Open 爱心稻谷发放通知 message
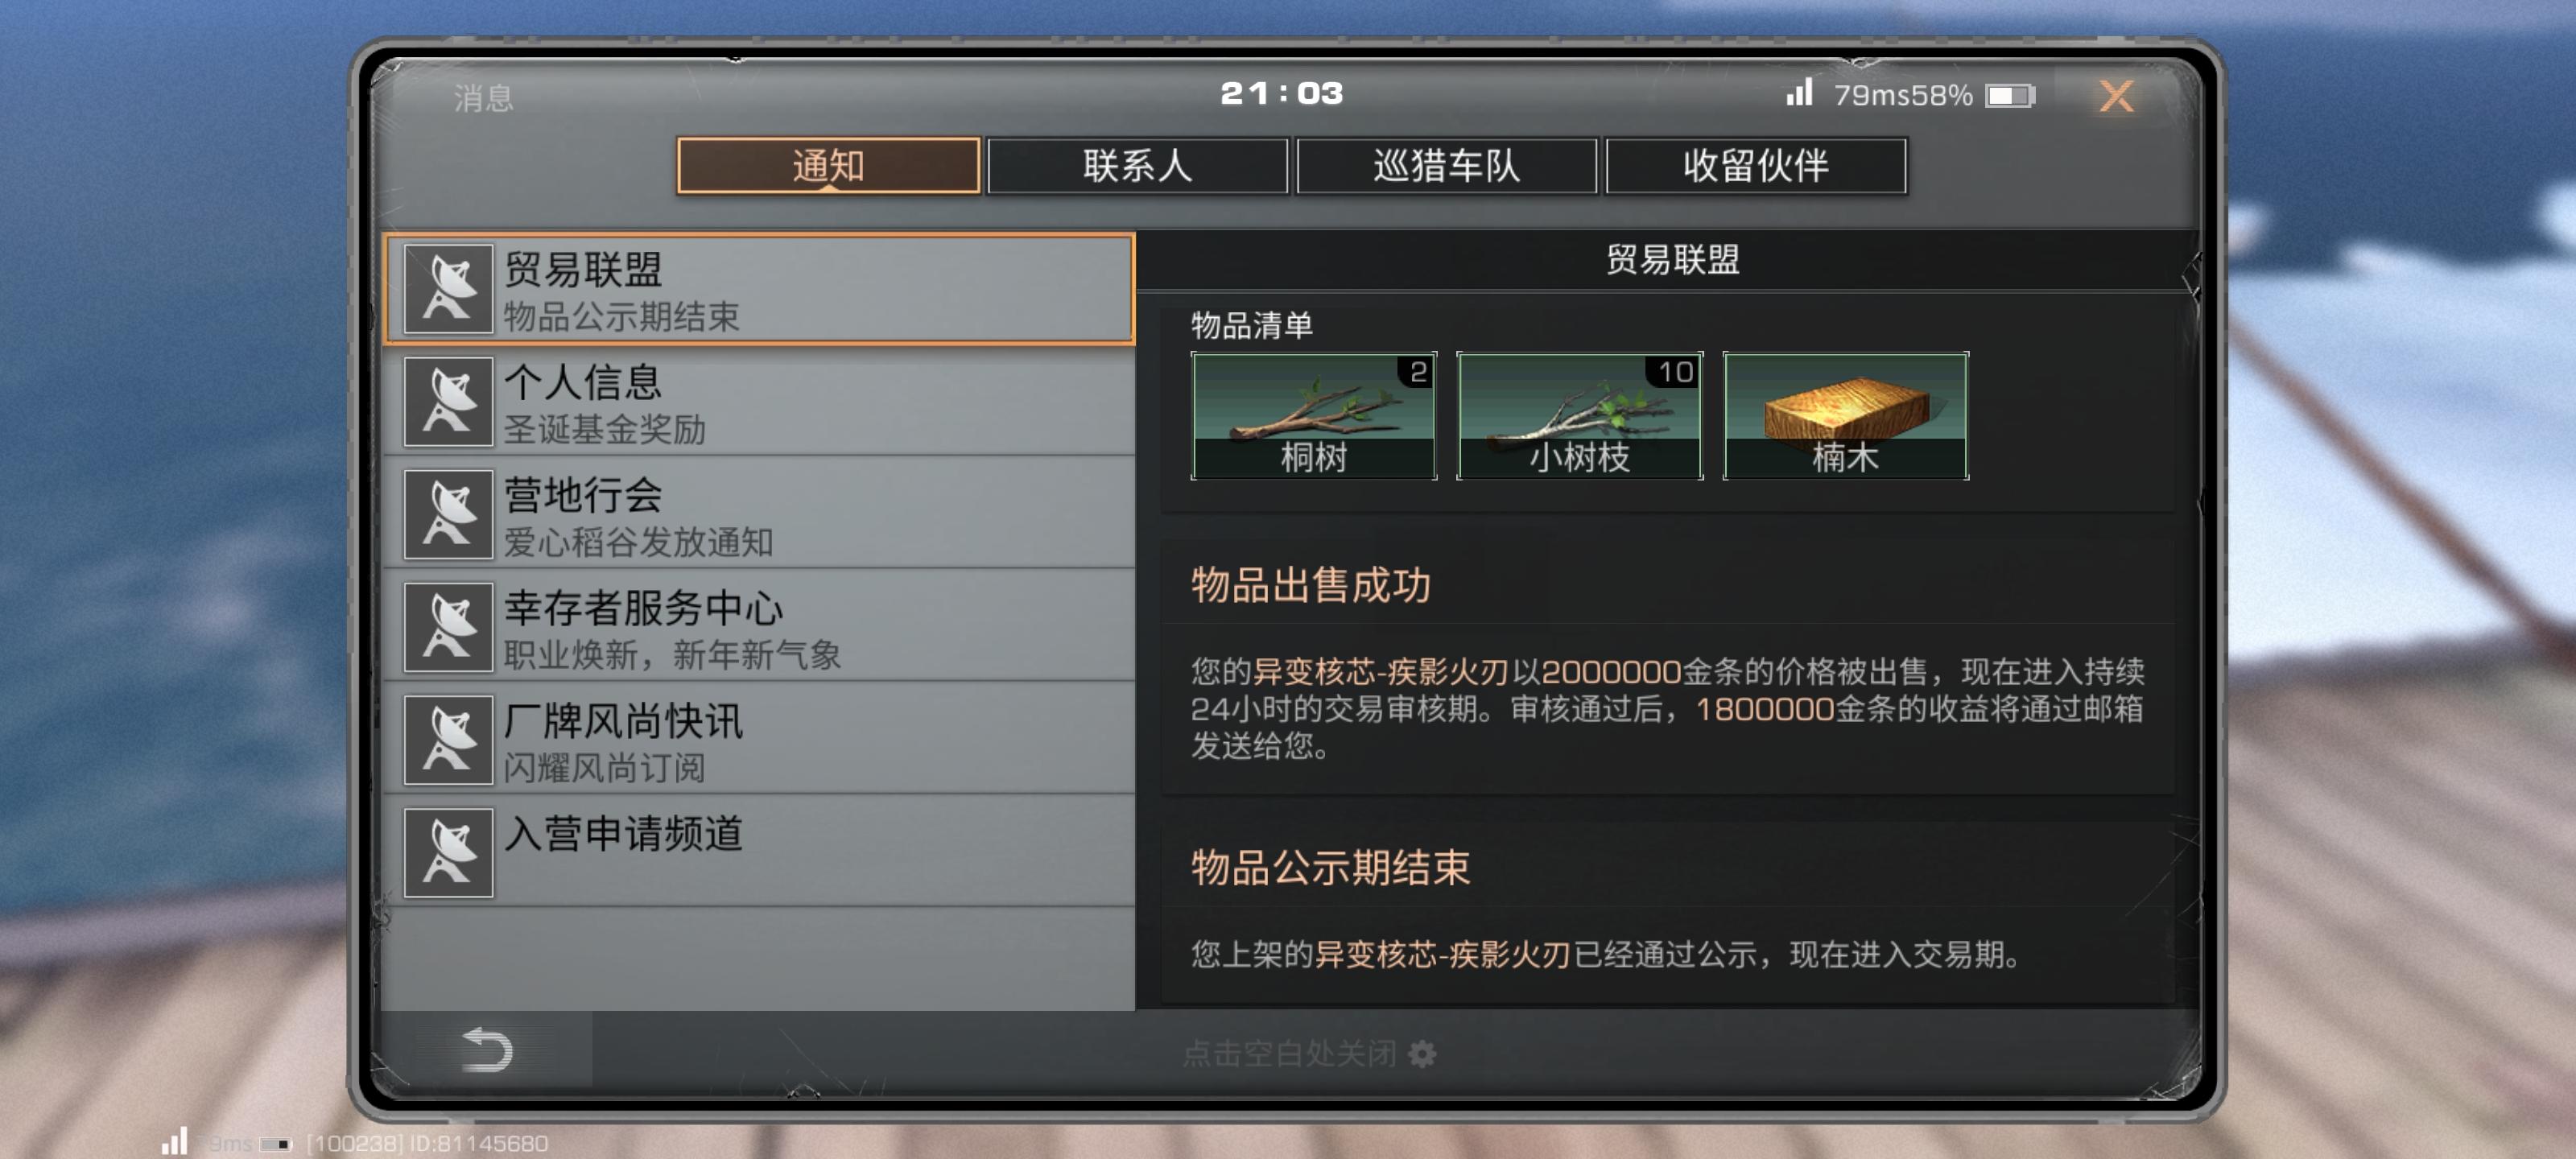 pyautogui.click(x=759, y=515)
